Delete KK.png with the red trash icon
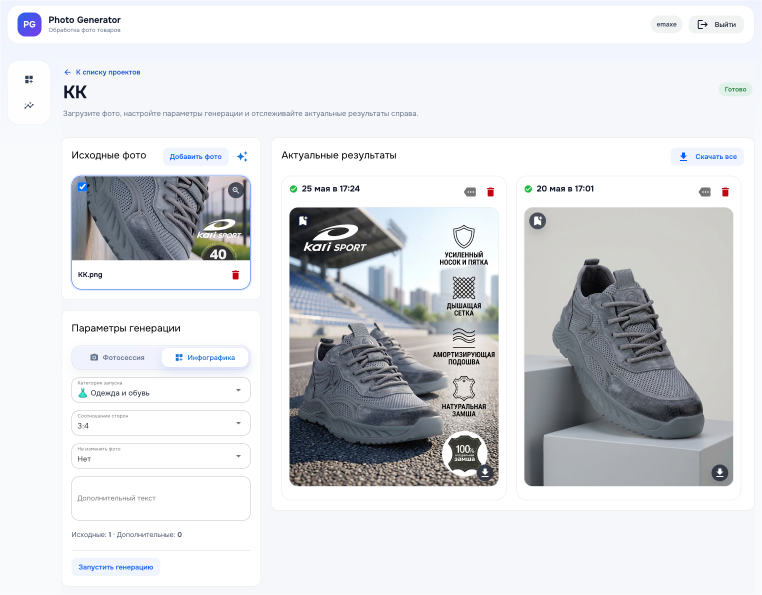 tap(236, 275)
